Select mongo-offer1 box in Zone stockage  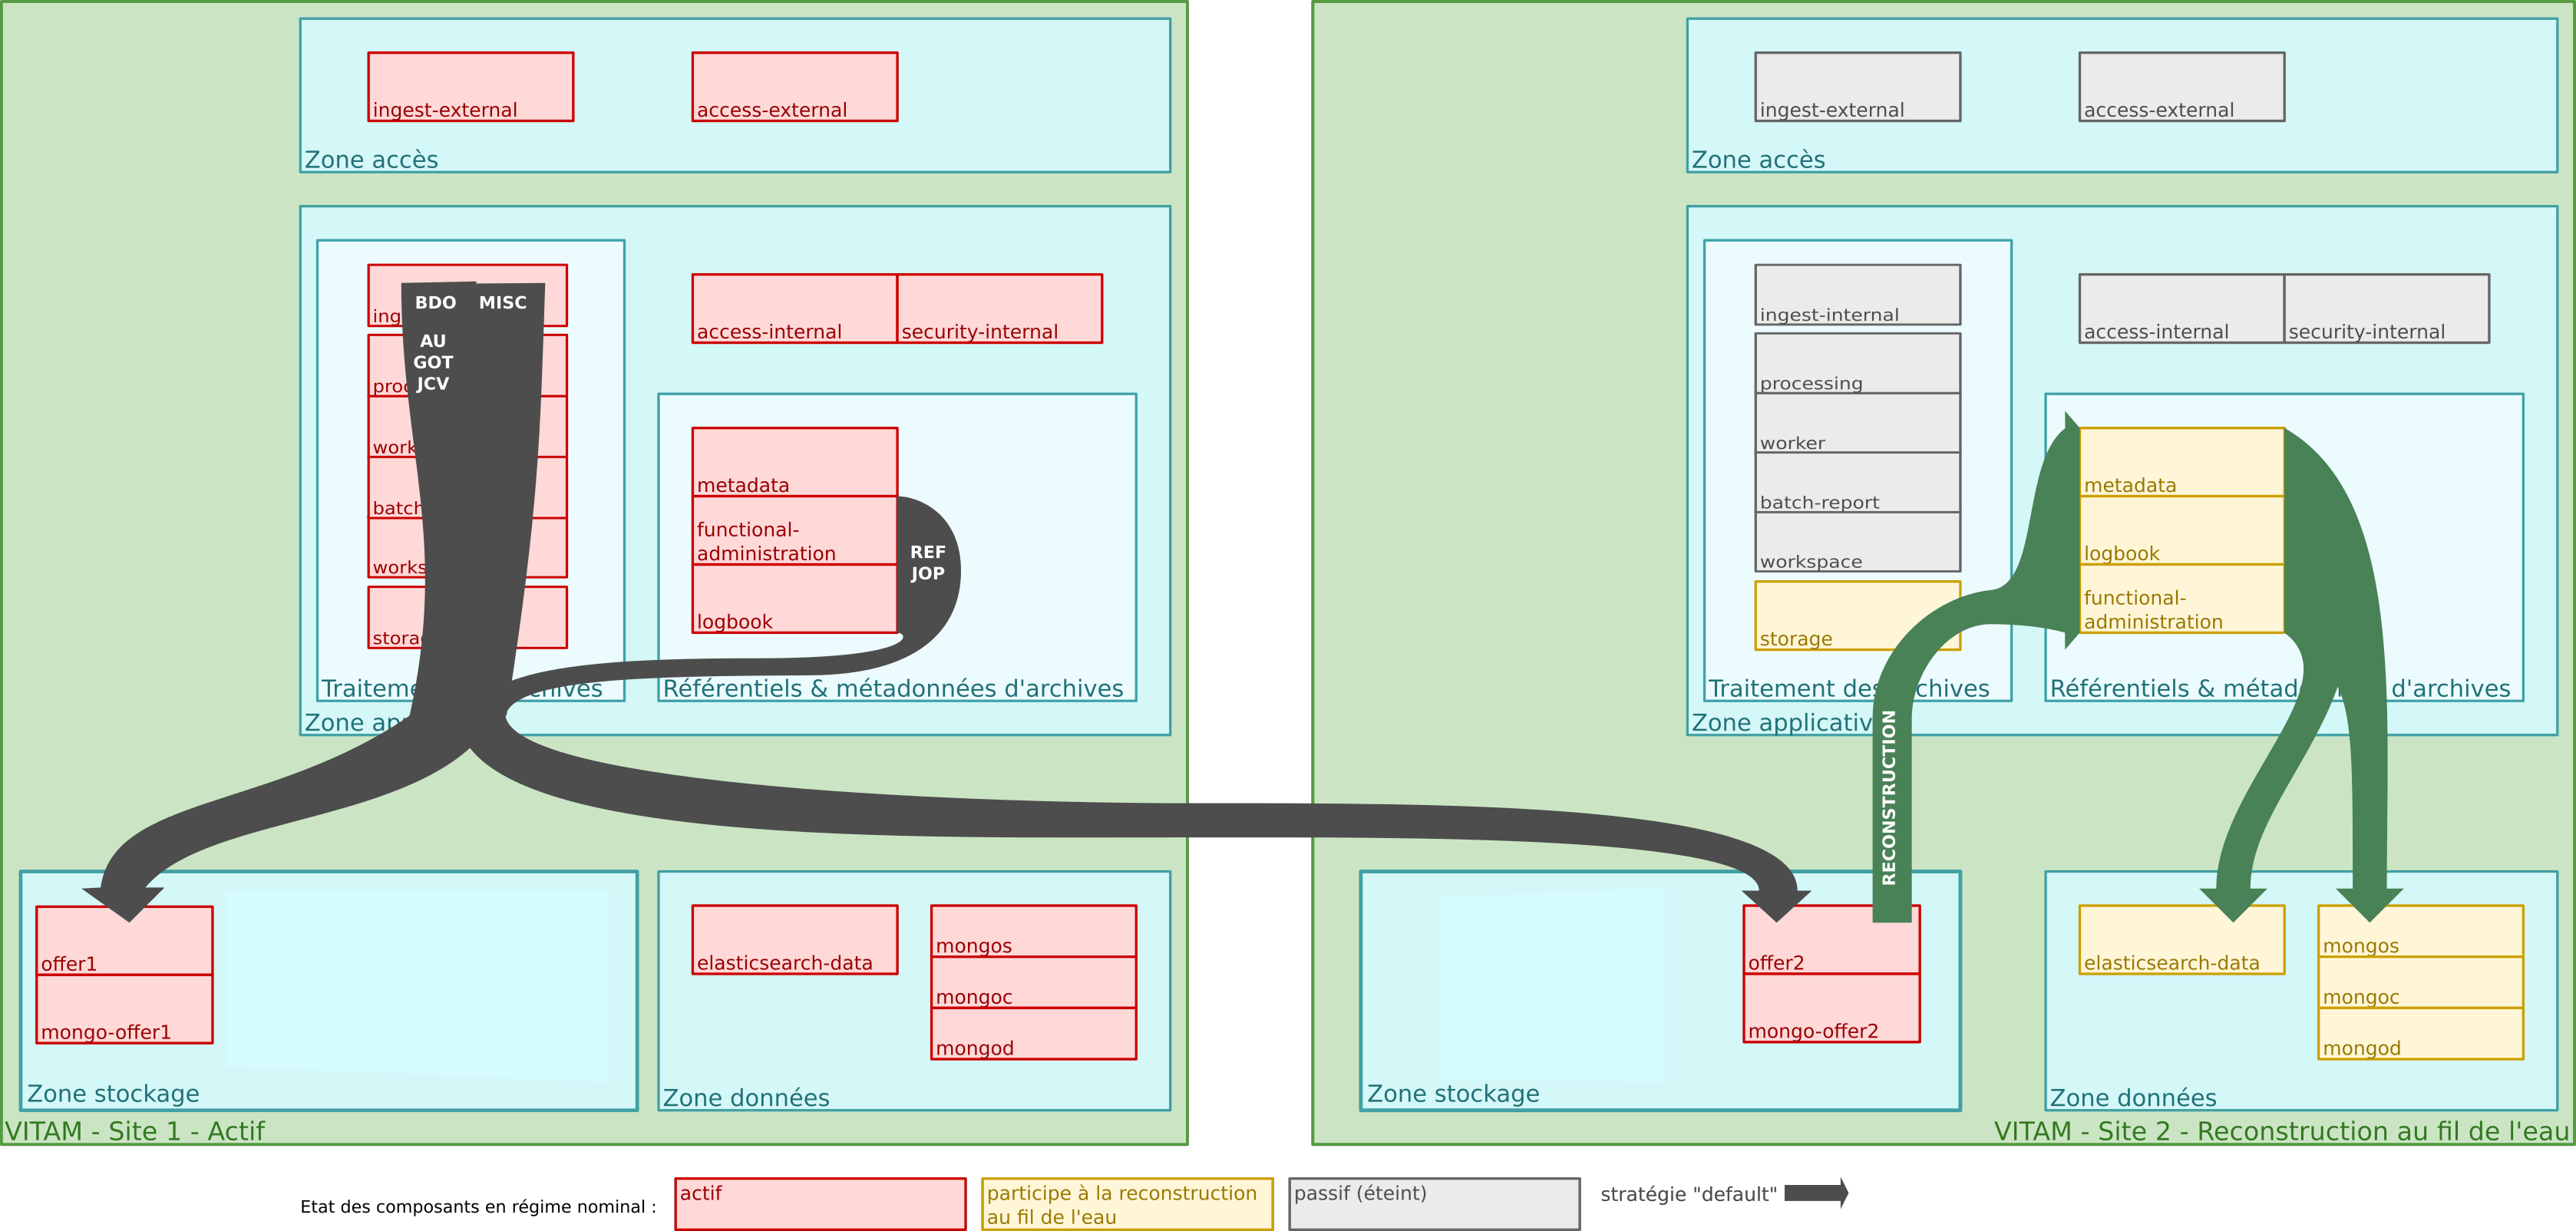click(124, 1008)
